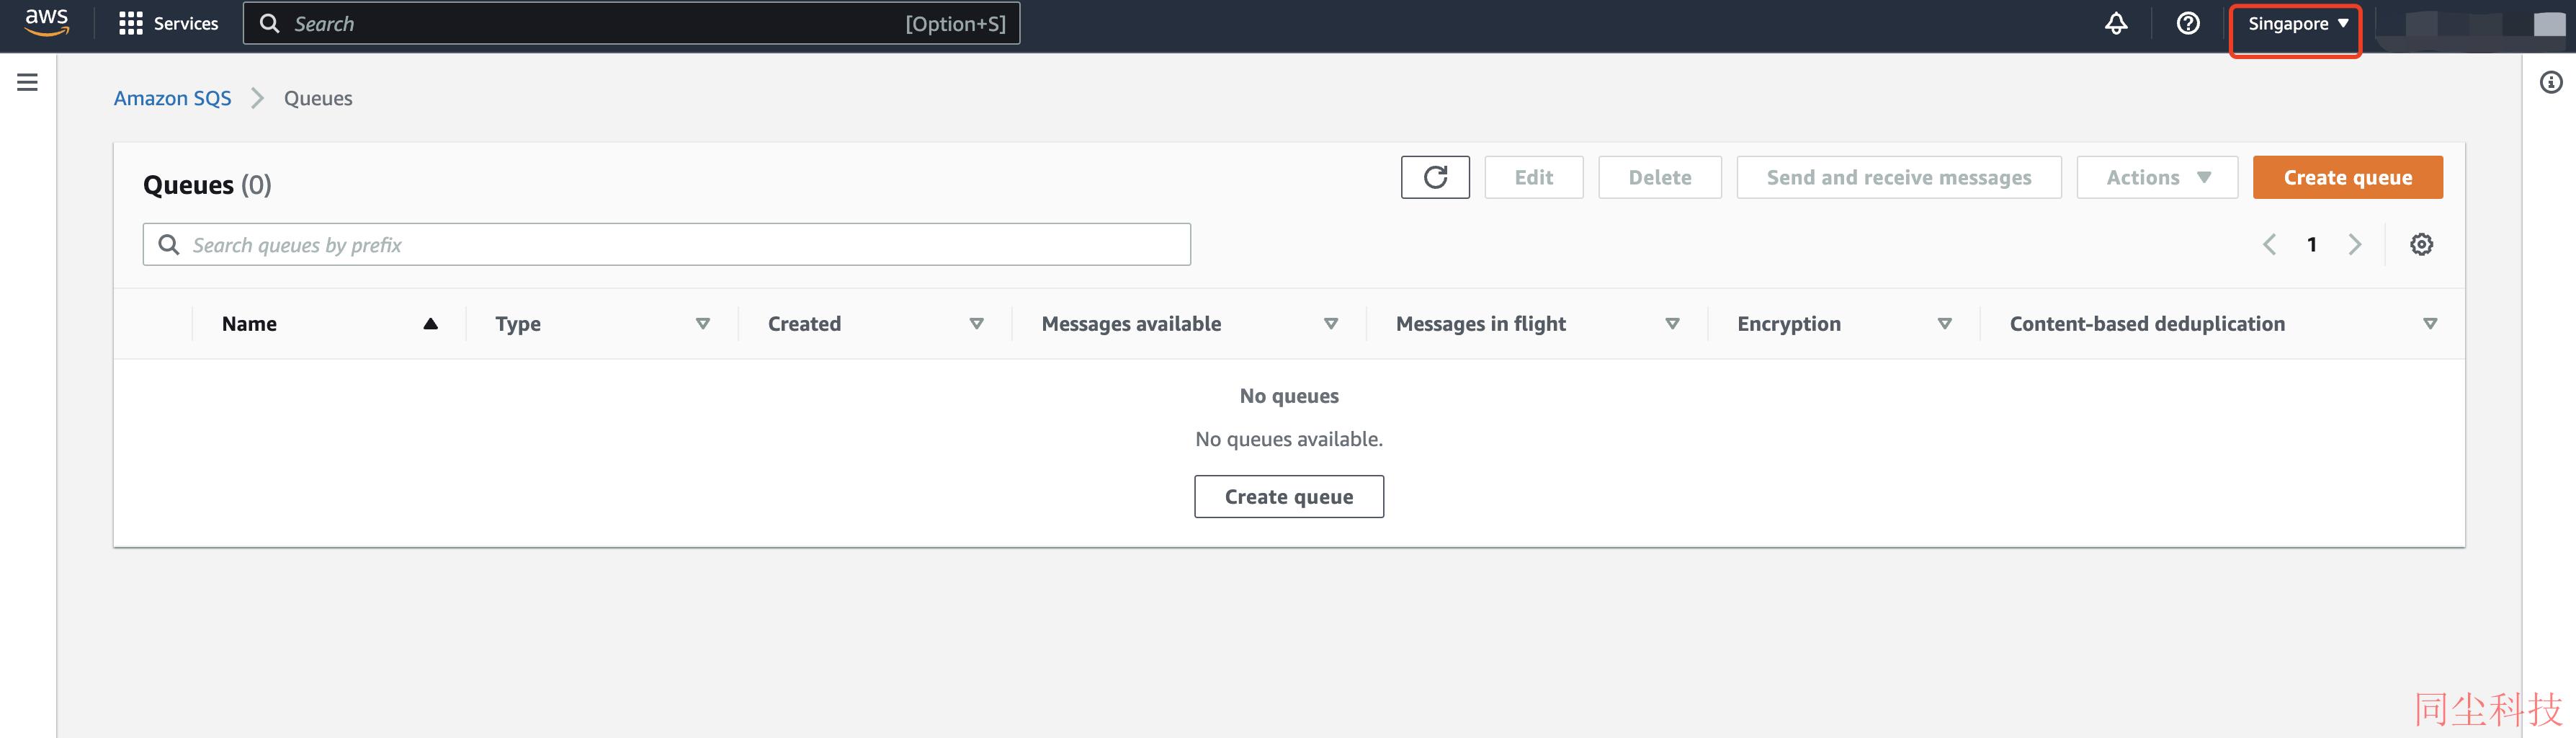Sort by Messages in flight column
2576x738 pixels.
[x=1672, y=323]
